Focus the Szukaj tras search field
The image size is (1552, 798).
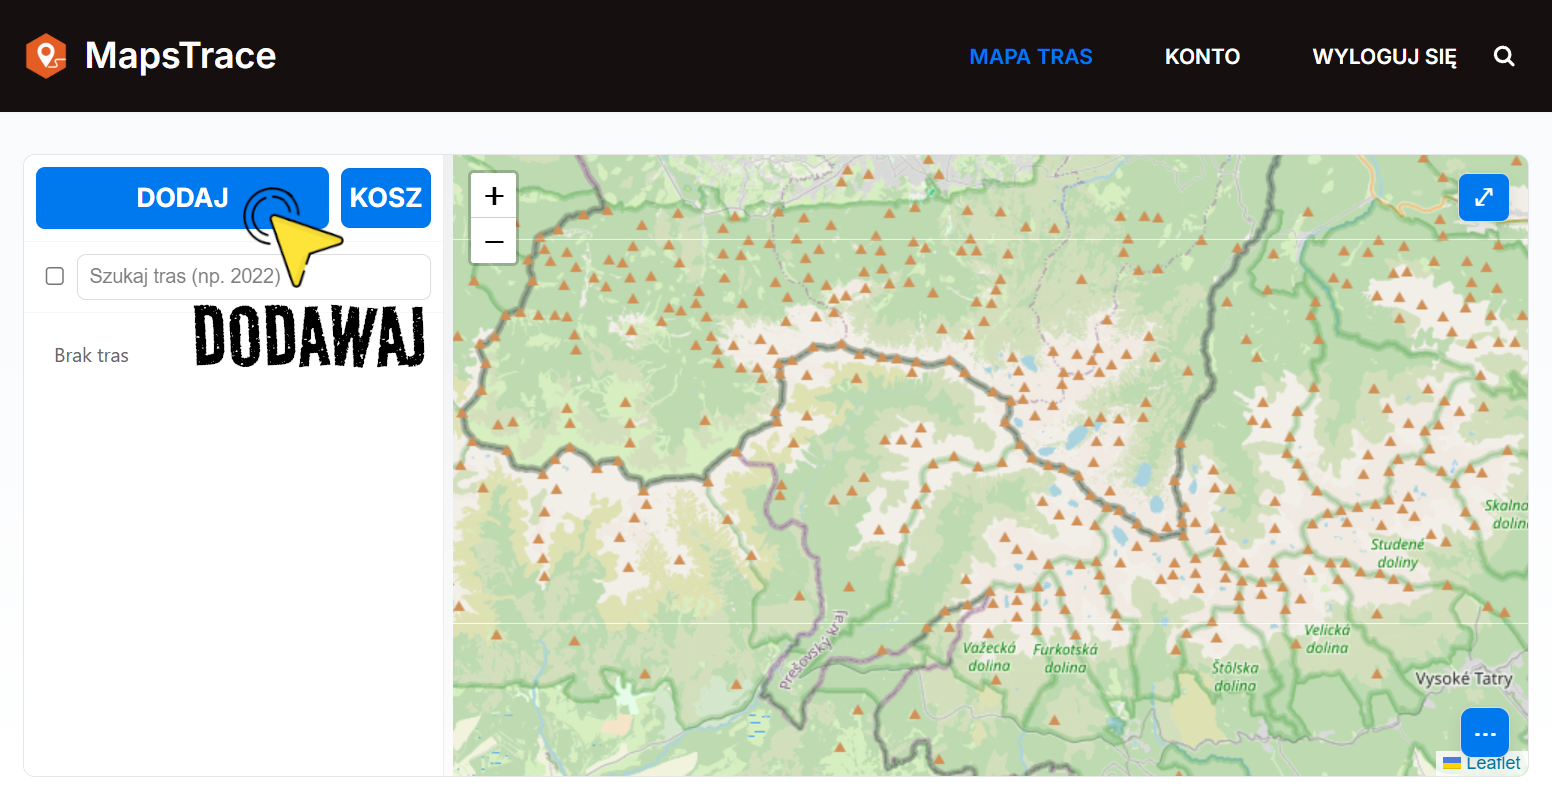(254, 277)
